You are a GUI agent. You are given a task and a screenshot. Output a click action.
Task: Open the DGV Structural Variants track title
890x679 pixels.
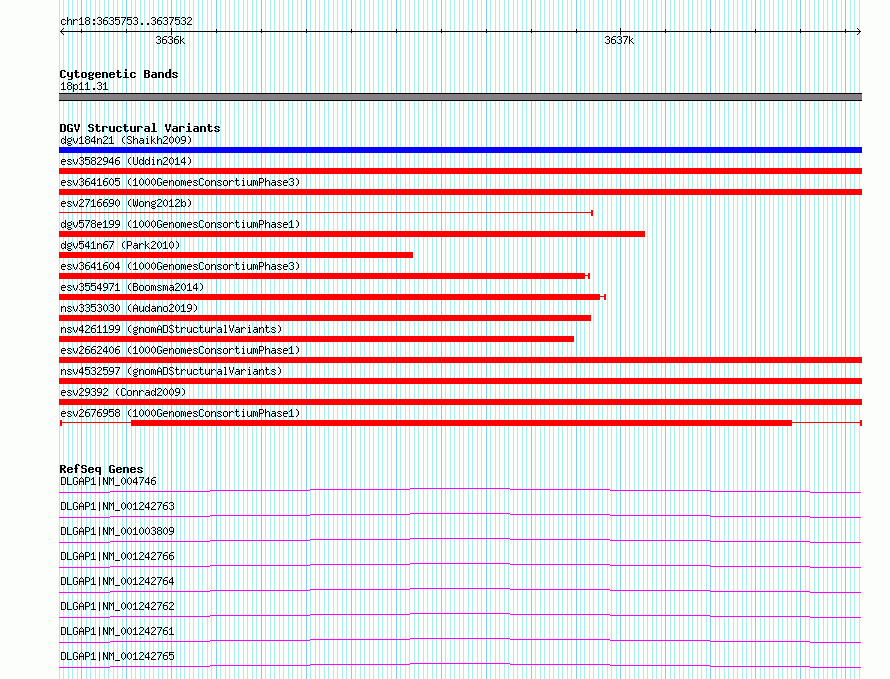point(140,128)
